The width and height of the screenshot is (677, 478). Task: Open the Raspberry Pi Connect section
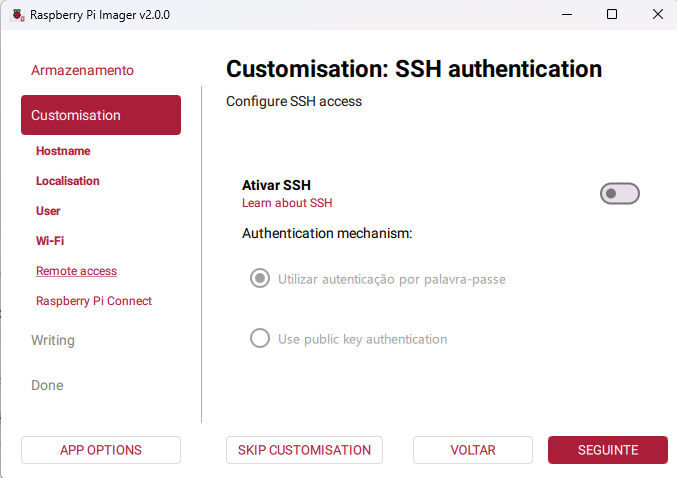(94, 301)
